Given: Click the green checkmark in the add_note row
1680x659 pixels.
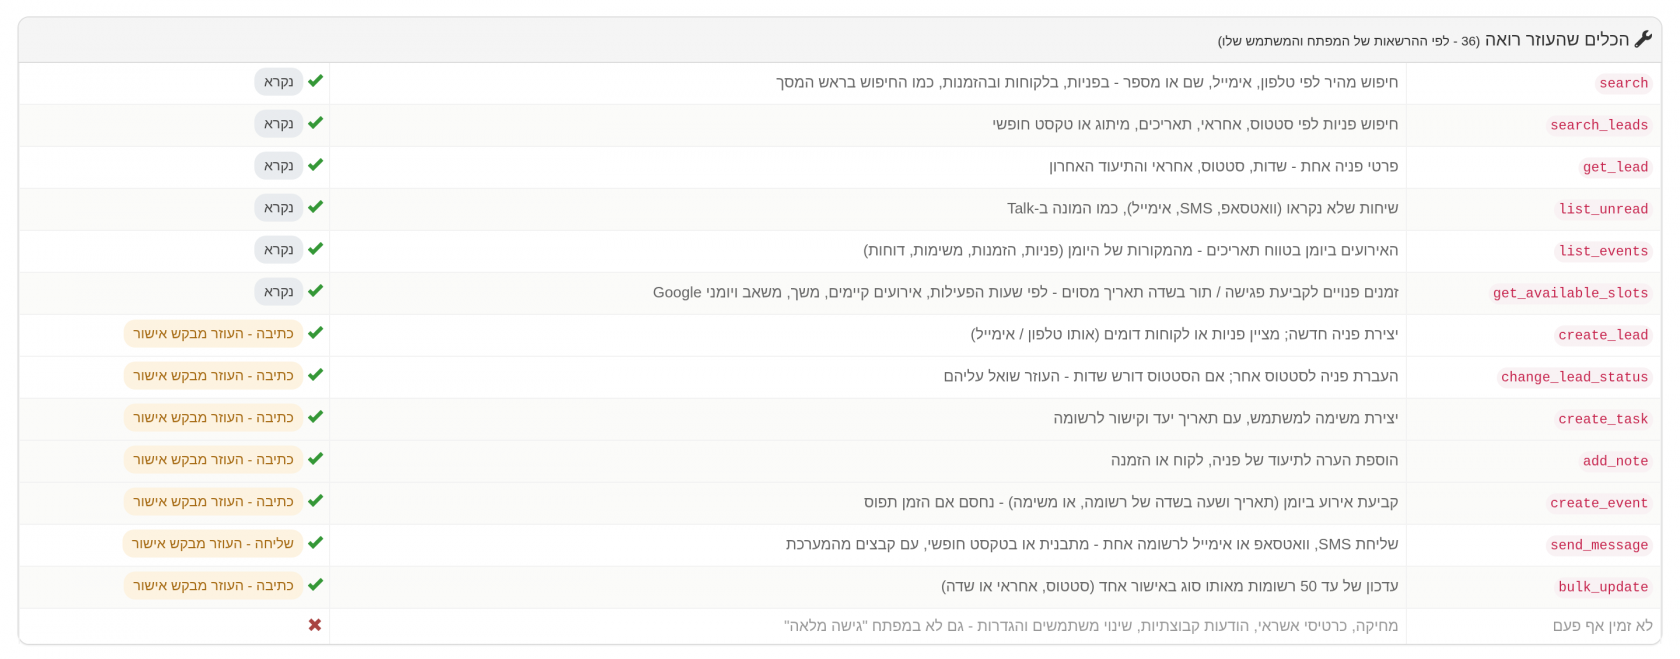Looking at the screenshot, I should [x=316, y=459].
